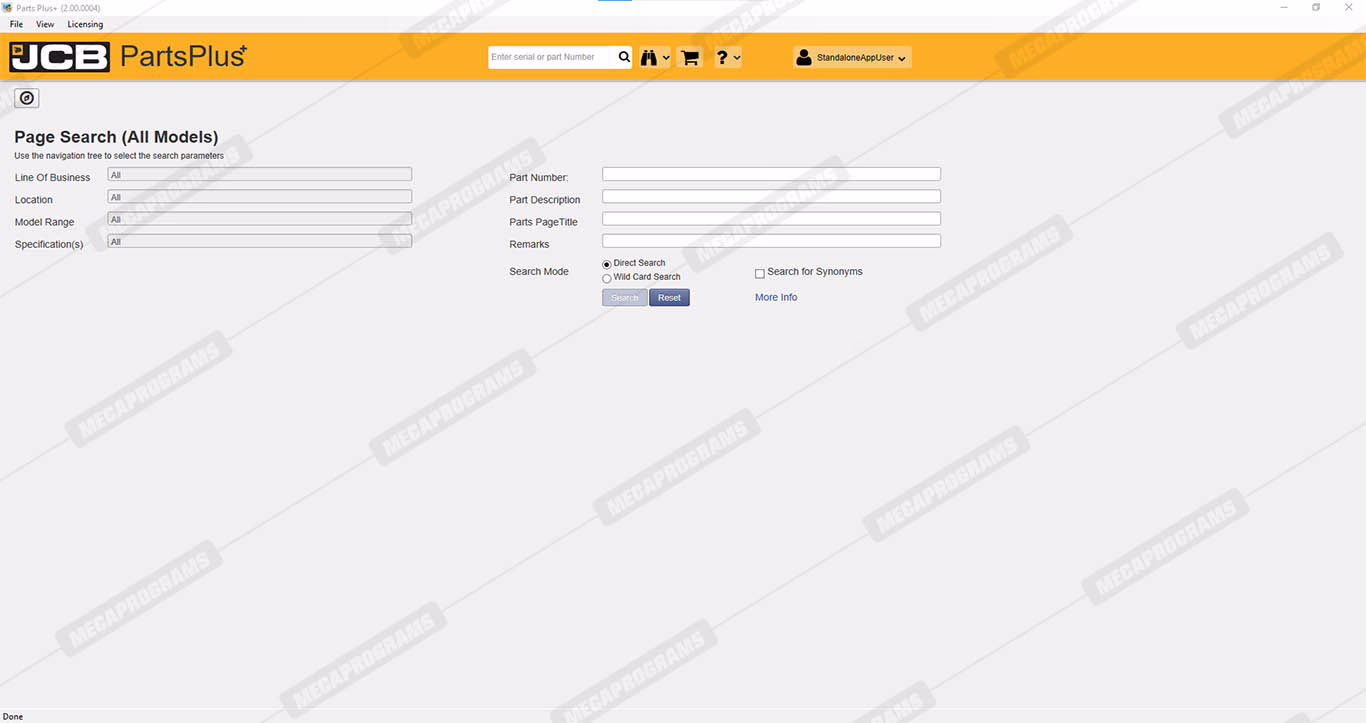Click the 'Page Search (All Models)' heading

tap(116, 137)
